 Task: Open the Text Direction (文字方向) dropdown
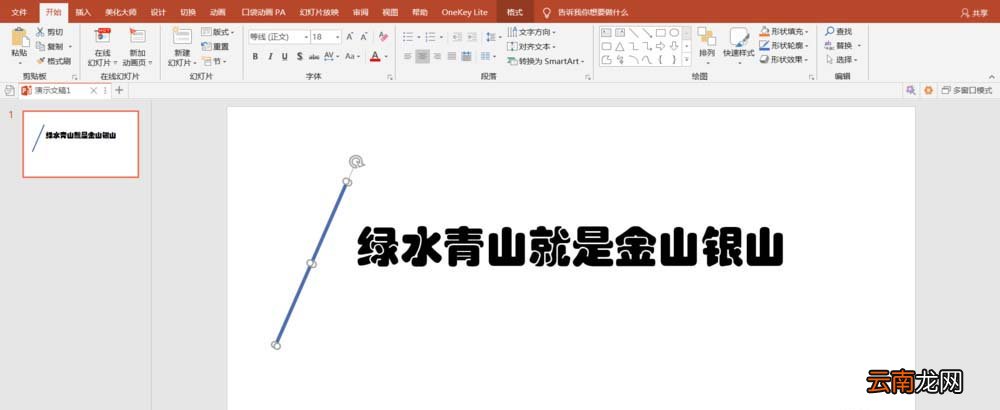pos(532,32)
